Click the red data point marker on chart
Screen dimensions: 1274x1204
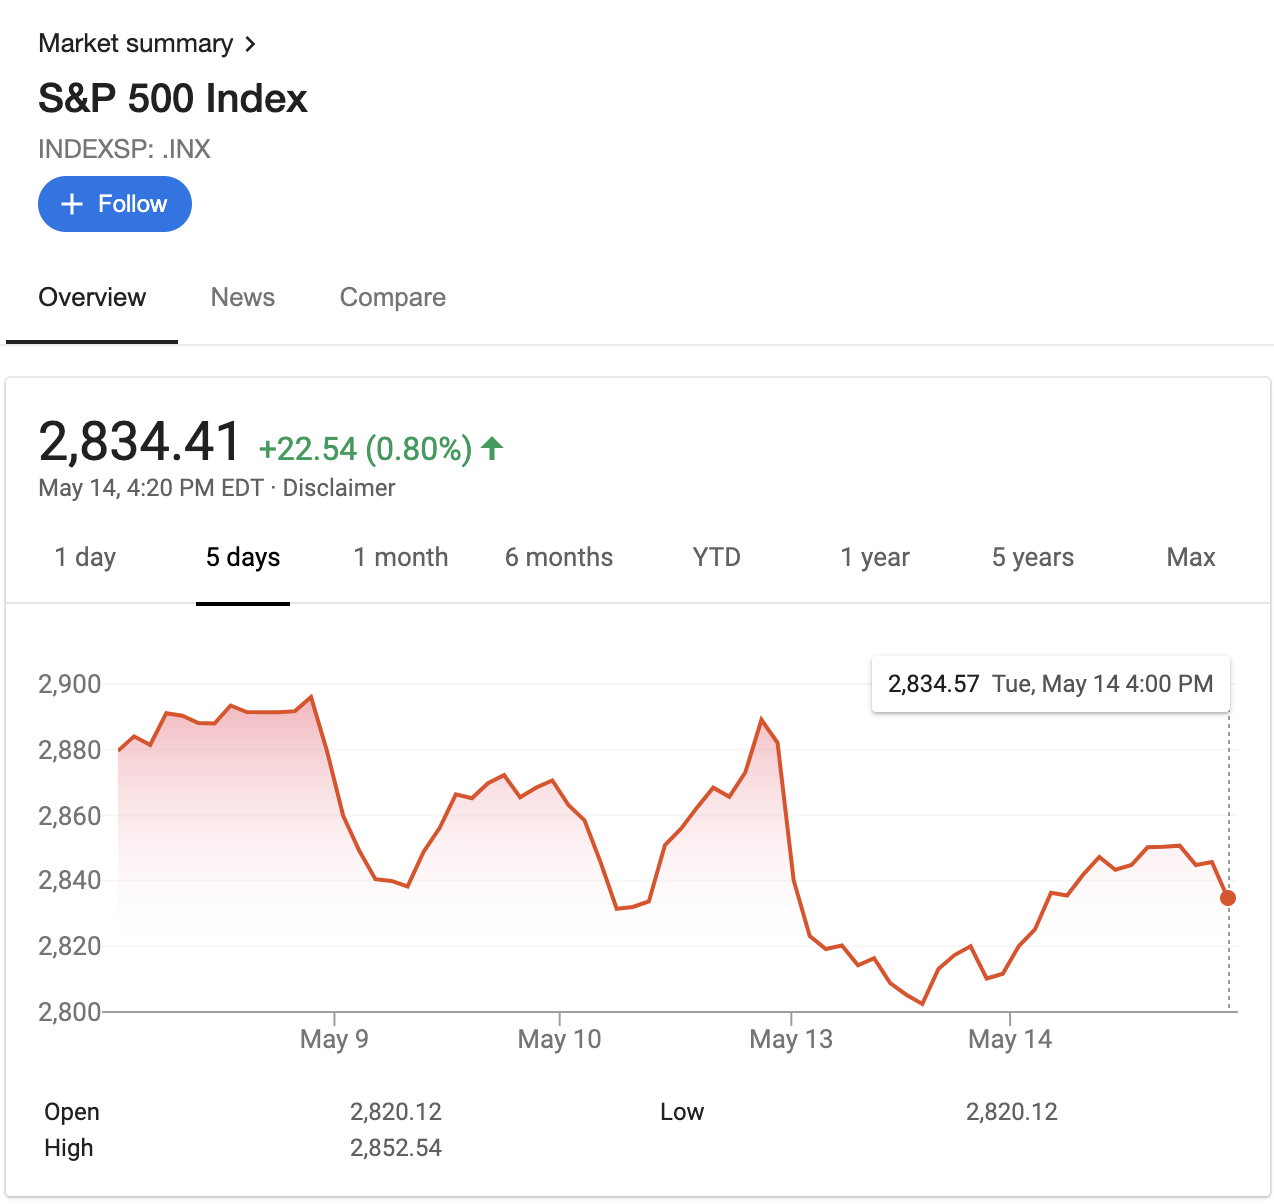1228,898
